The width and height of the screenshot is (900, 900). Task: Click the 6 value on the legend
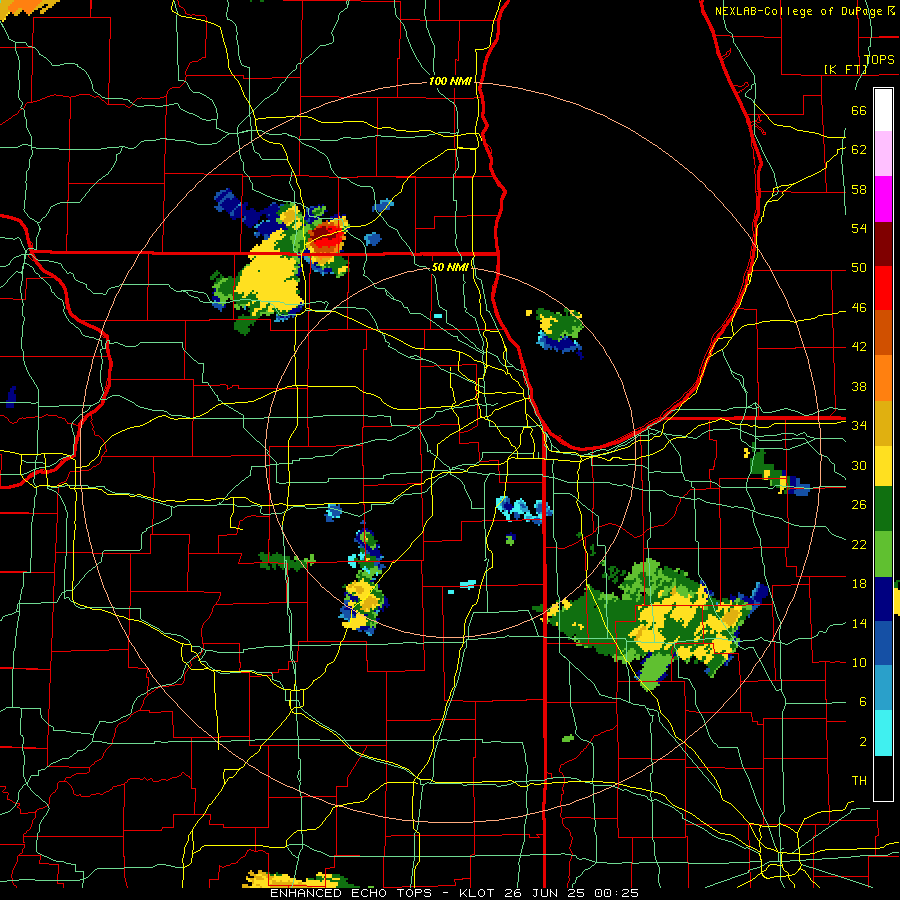pyautogui.click(x=862, y=702)
